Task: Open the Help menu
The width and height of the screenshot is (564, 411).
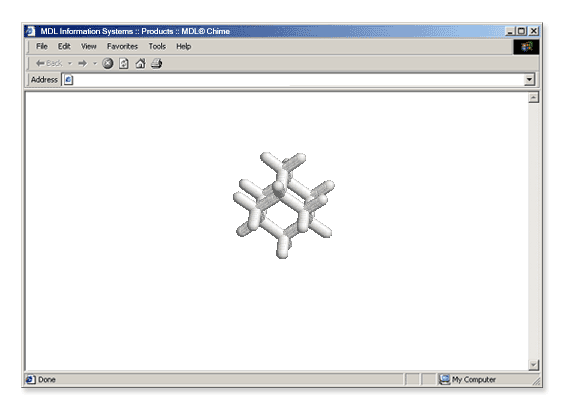Action: coord(183,46)
